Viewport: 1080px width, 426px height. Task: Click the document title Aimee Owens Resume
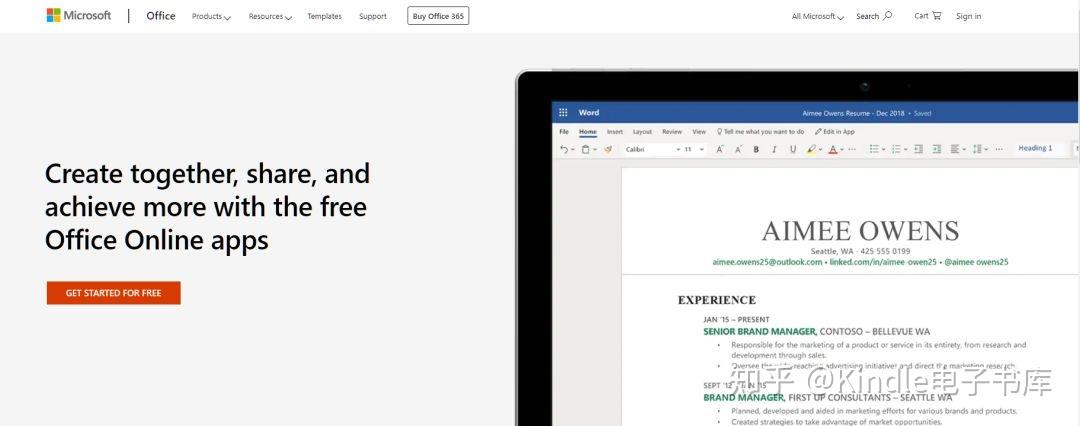click(x=854, y=113)
